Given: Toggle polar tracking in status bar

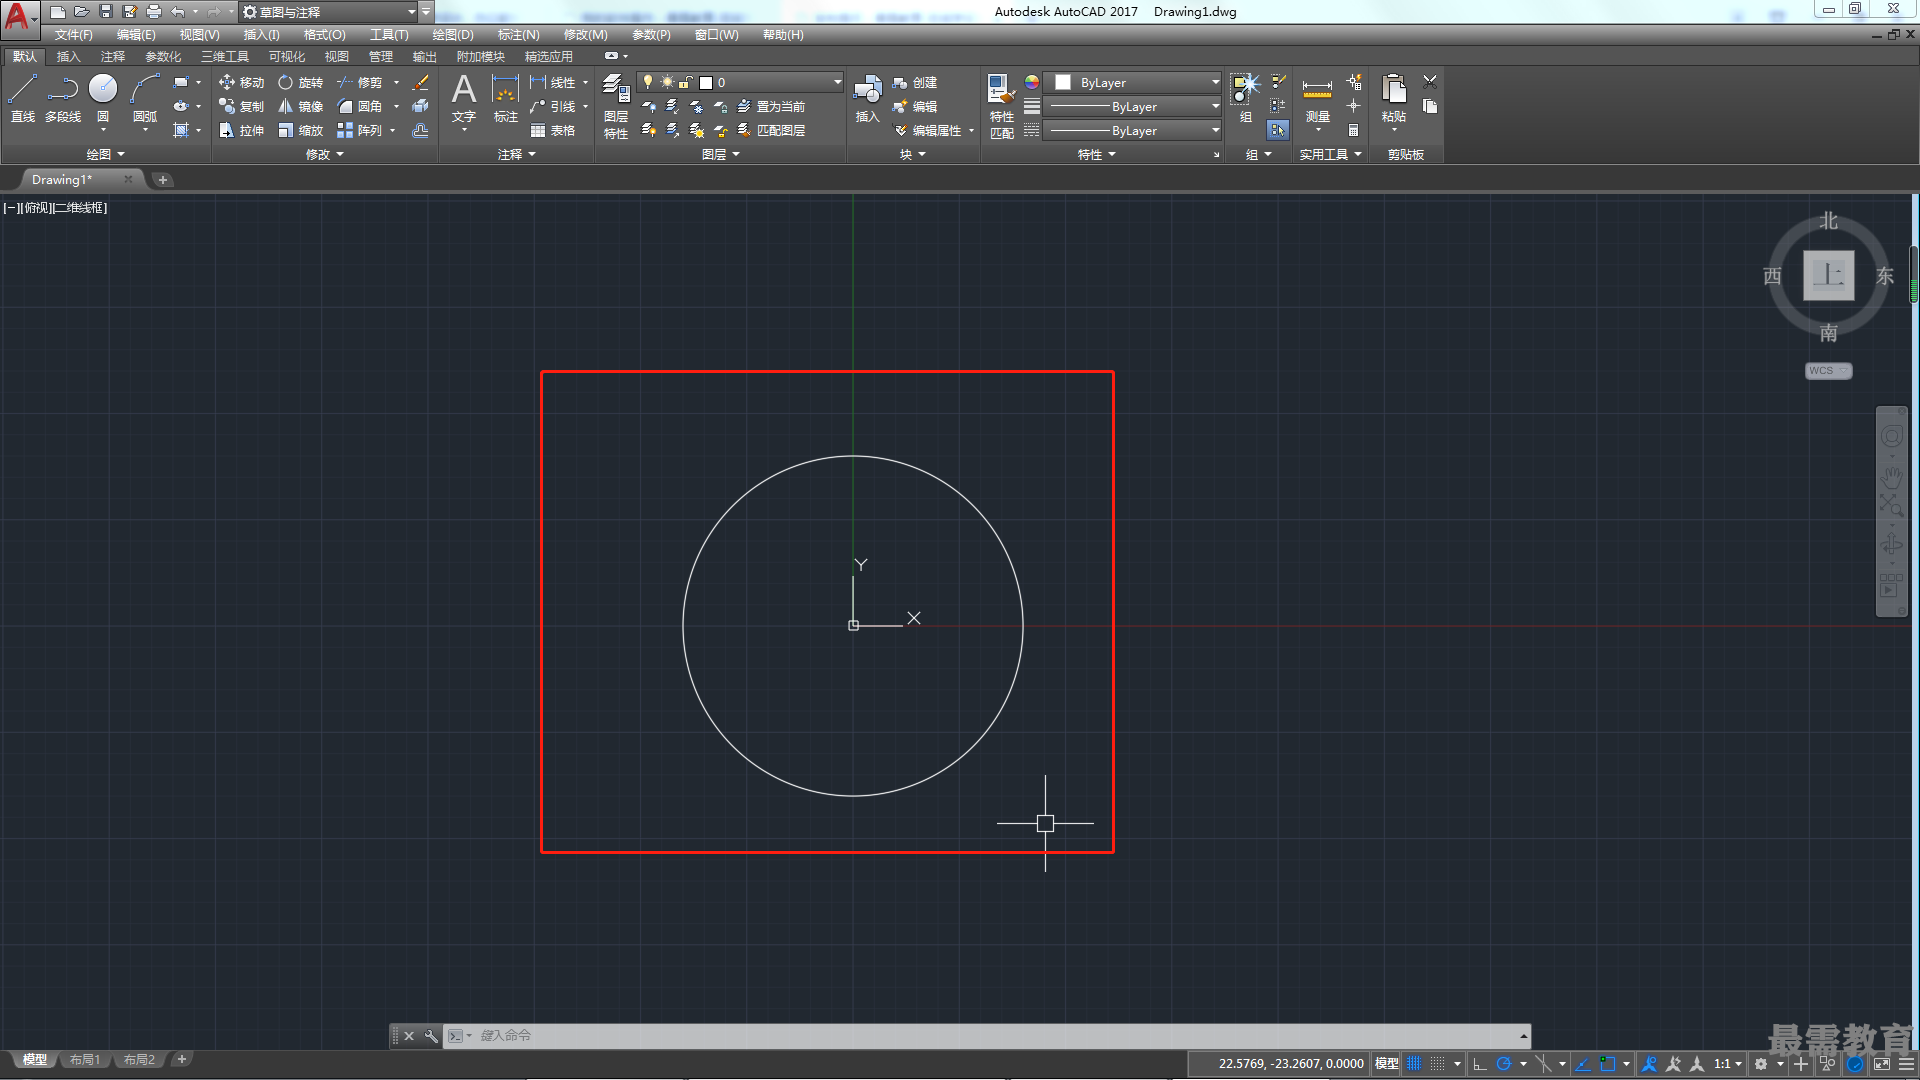Looking at the screenshot, I should click(1503, 1064).
